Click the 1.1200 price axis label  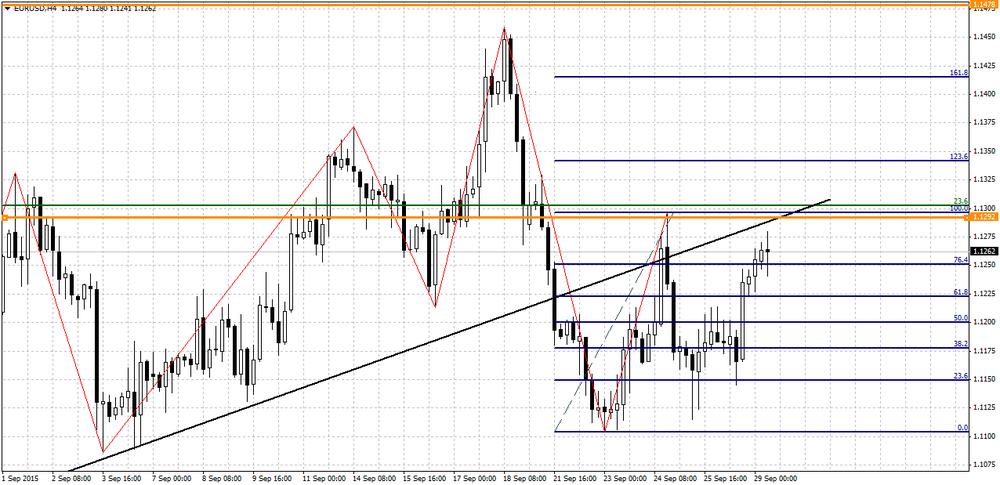[983, 322]
